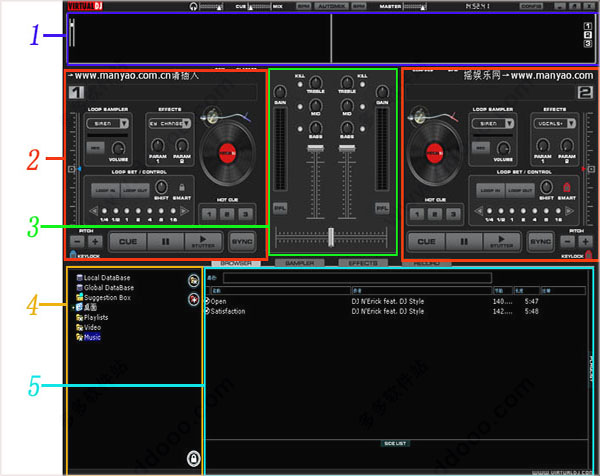Click the deck 2 number badge
The image size is (600, 476).
point(585,92)
